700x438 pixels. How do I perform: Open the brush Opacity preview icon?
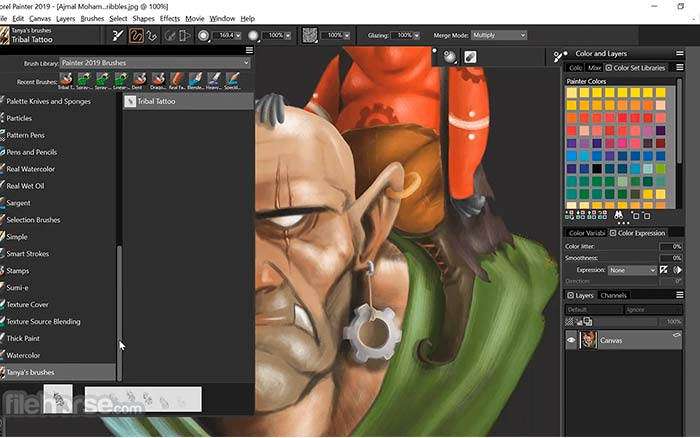(253, 36)
